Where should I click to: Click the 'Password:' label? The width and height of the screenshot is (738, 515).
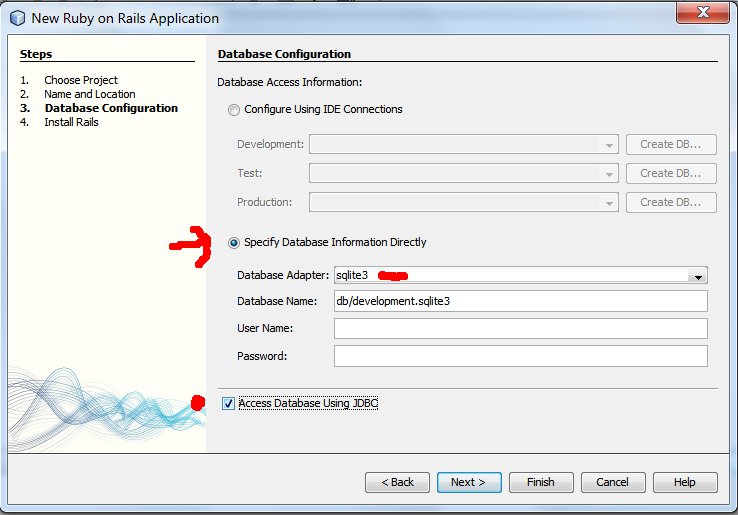coord(262,356)
